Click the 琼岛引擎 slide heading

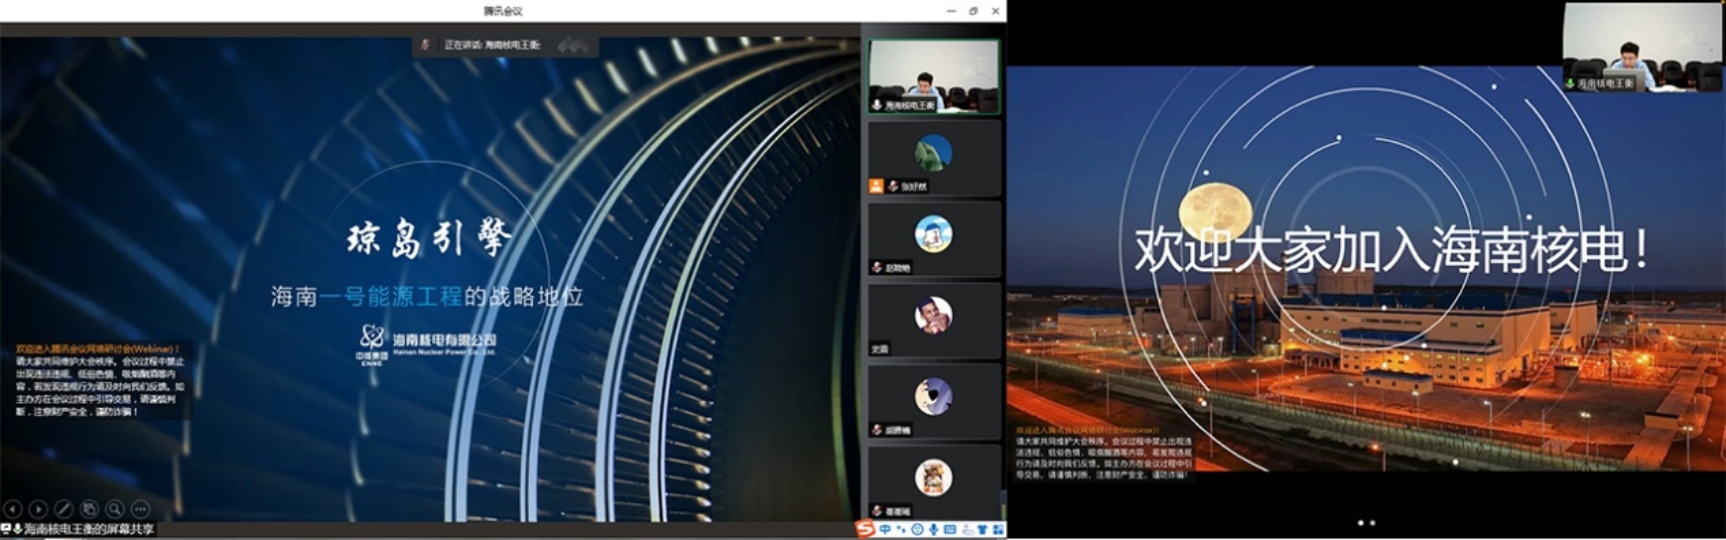click(429, 239)
